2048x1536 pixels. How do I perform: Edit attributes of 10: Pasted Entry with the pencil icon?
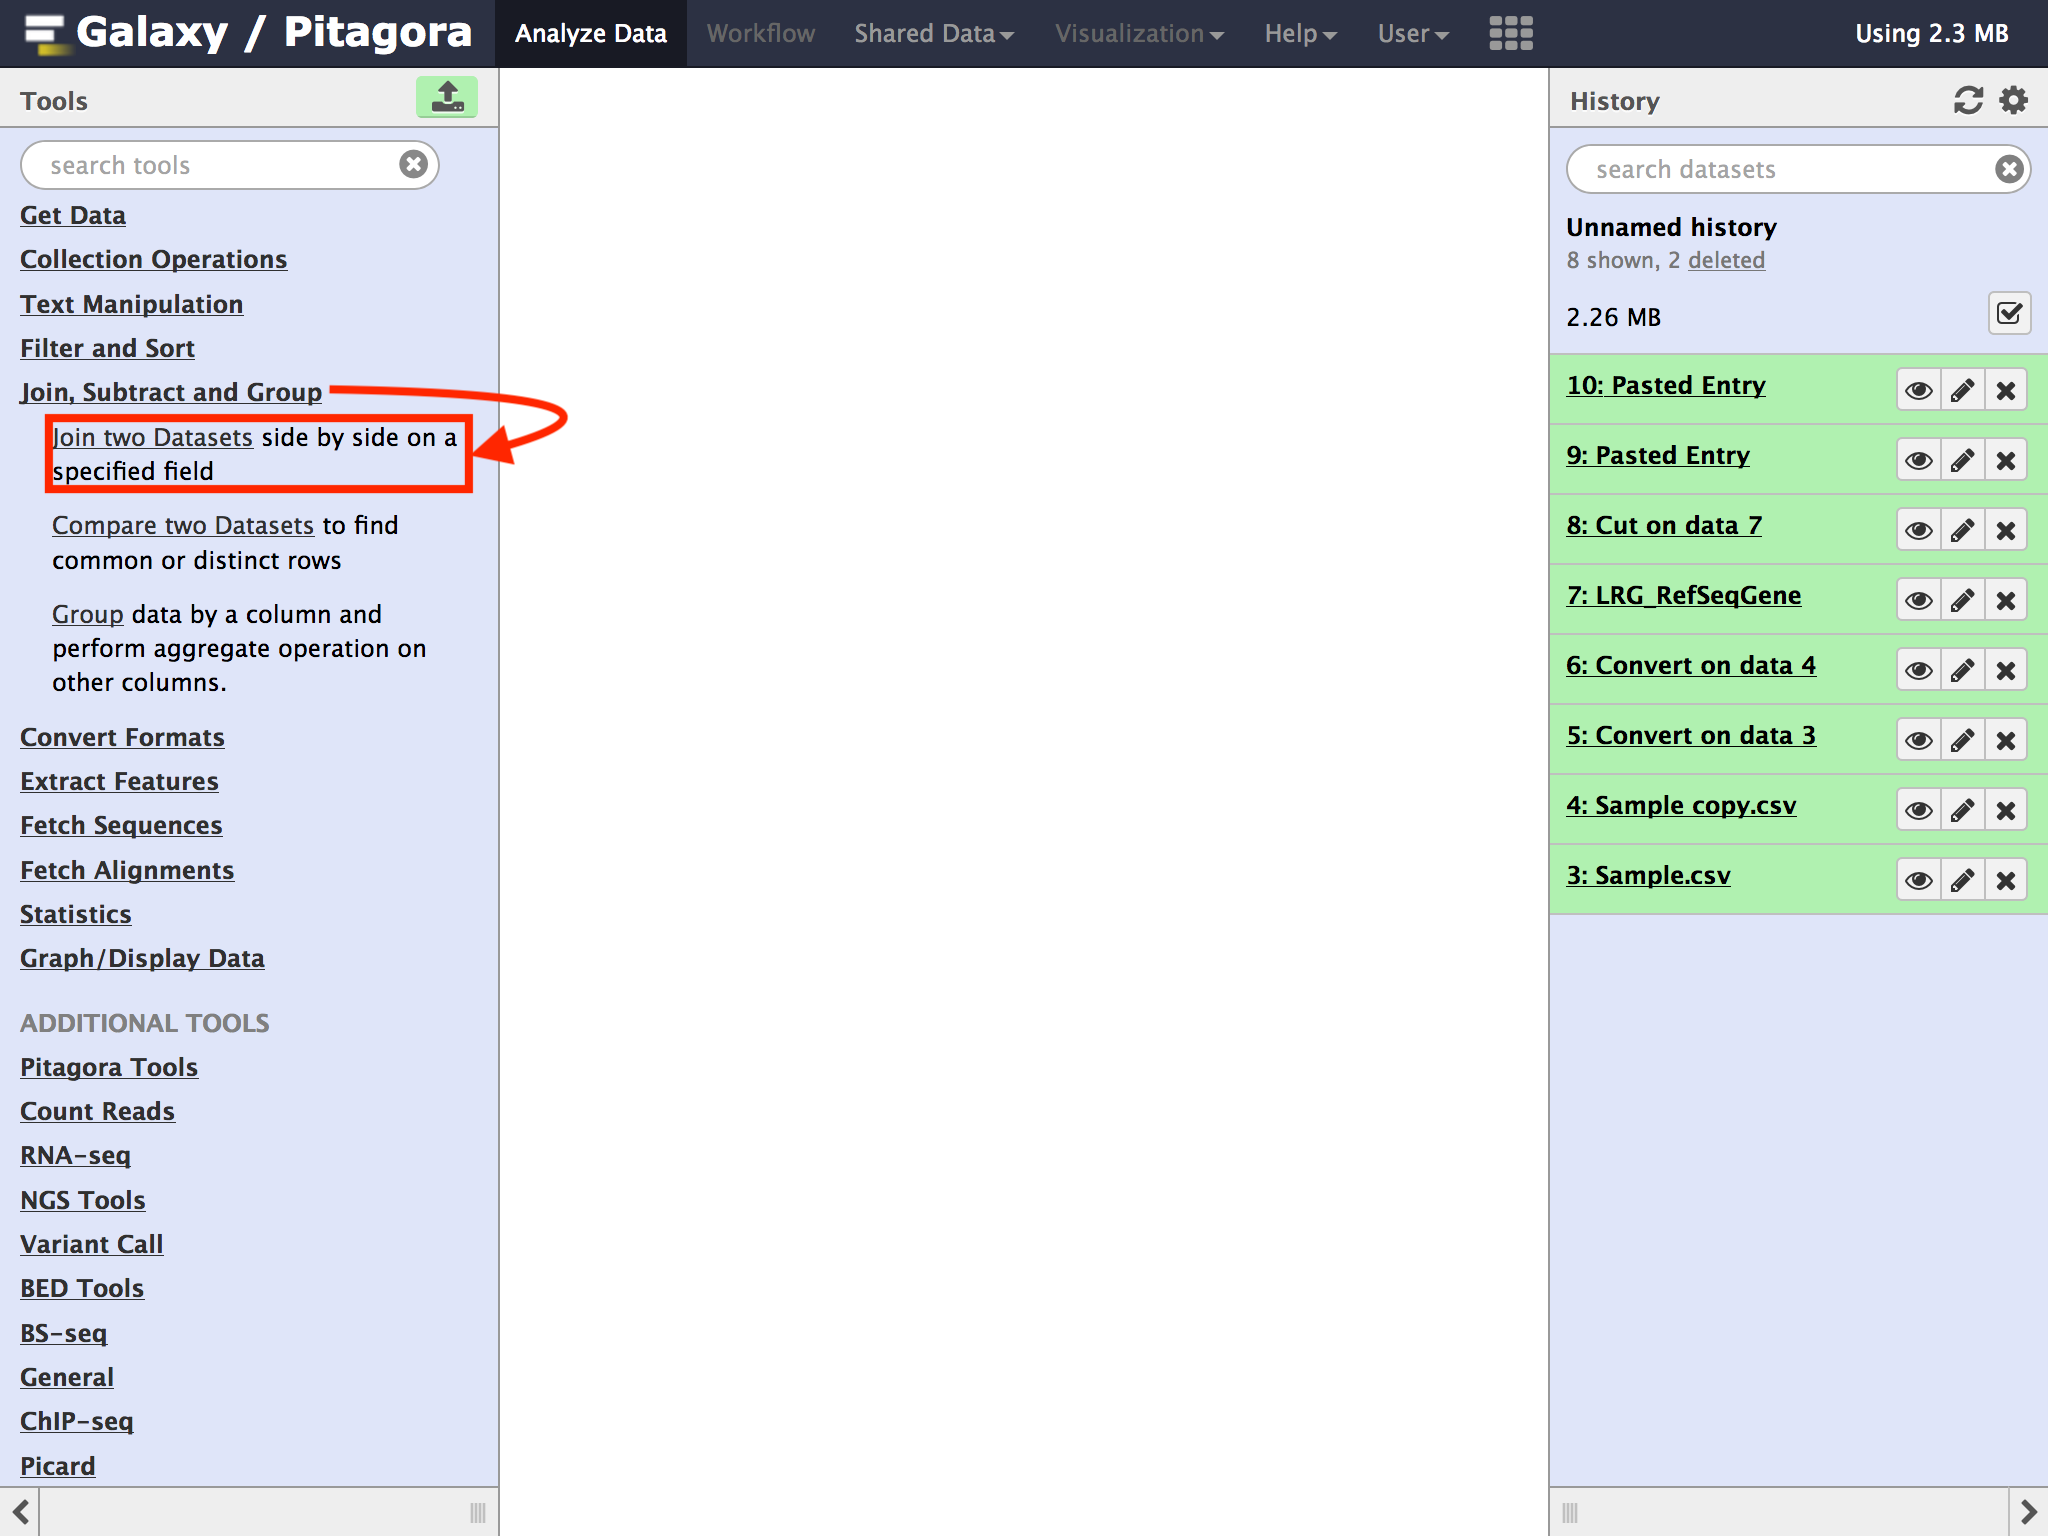coord(1962,390)
